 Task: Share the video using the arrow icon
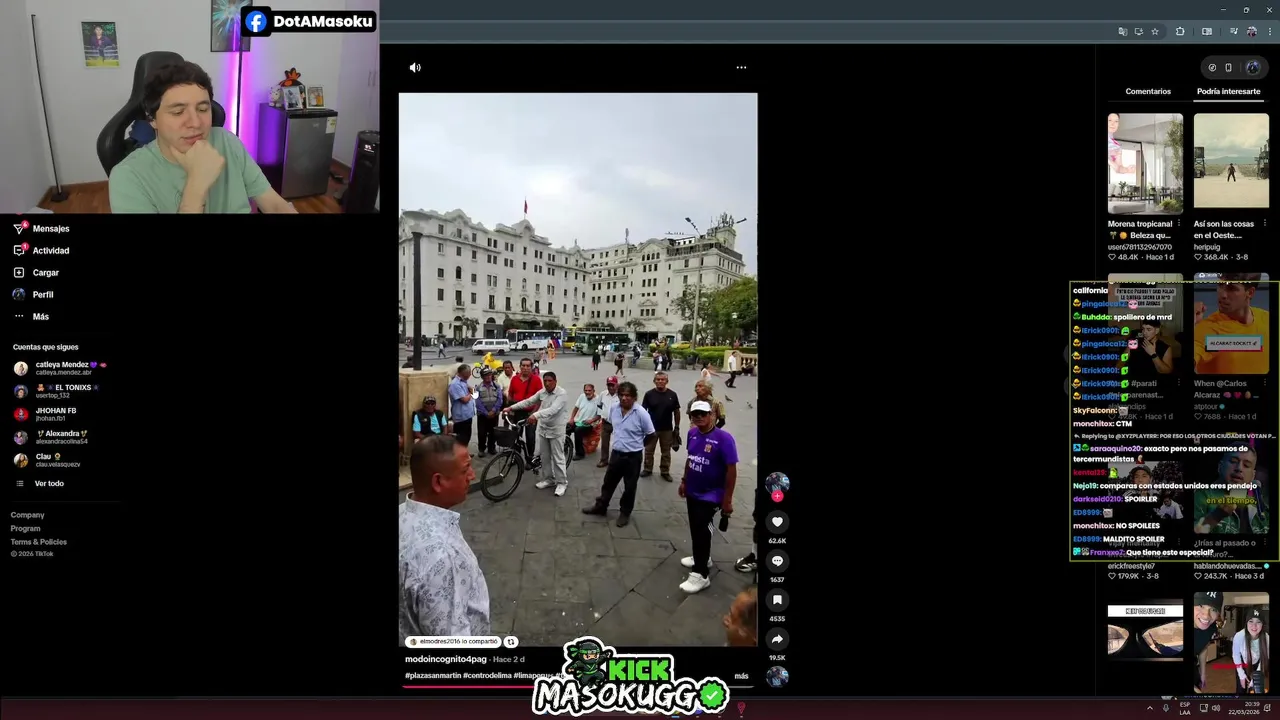click(x=777, y=639)
